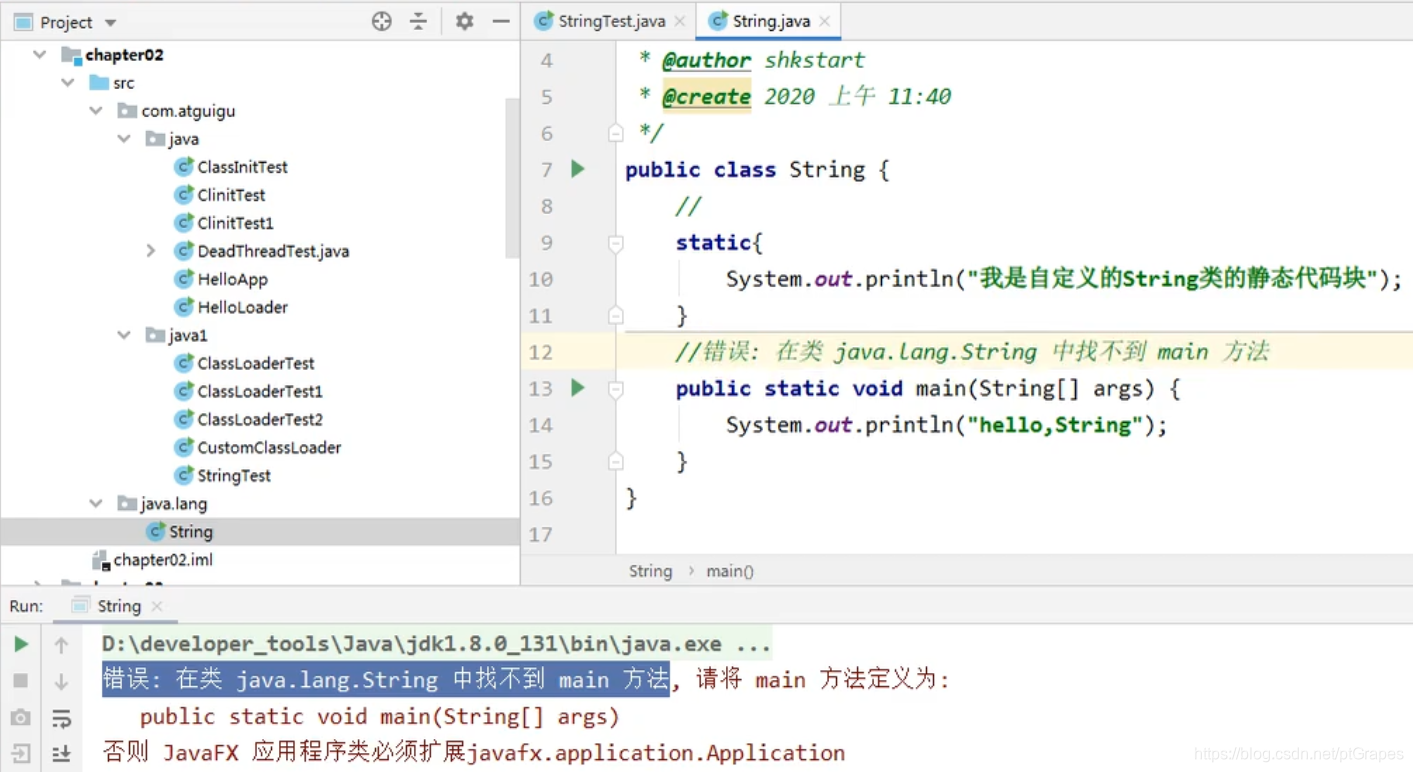
Task: Click the collapse all icon in Project panel
Action: coord(419,21)
